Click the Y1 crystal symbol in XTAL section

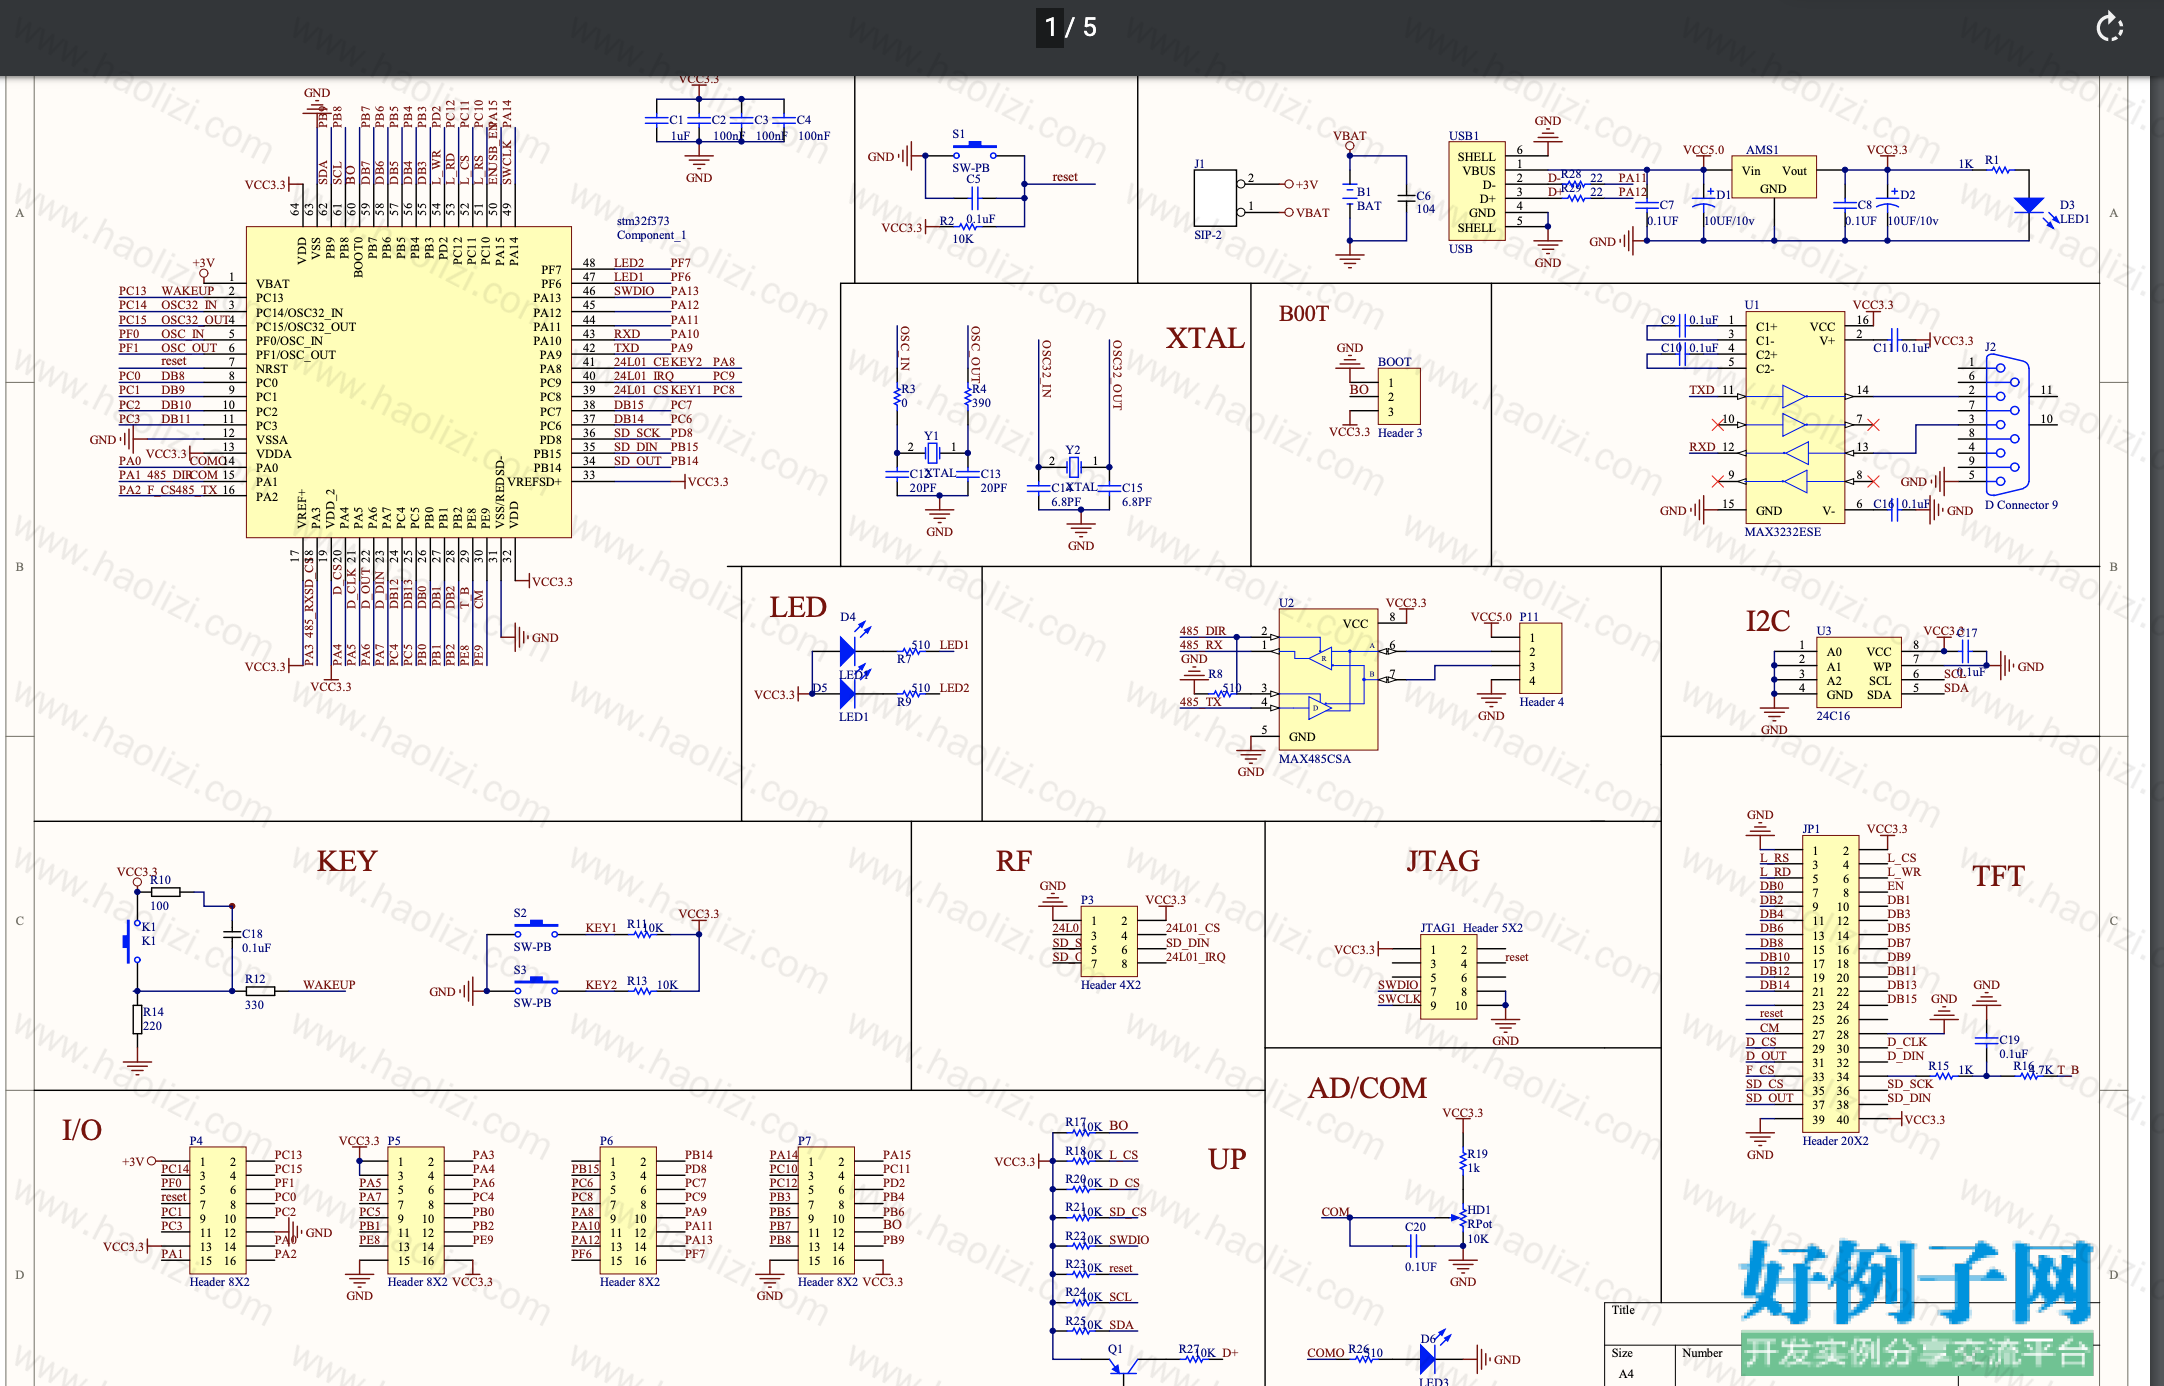[932, 453]
